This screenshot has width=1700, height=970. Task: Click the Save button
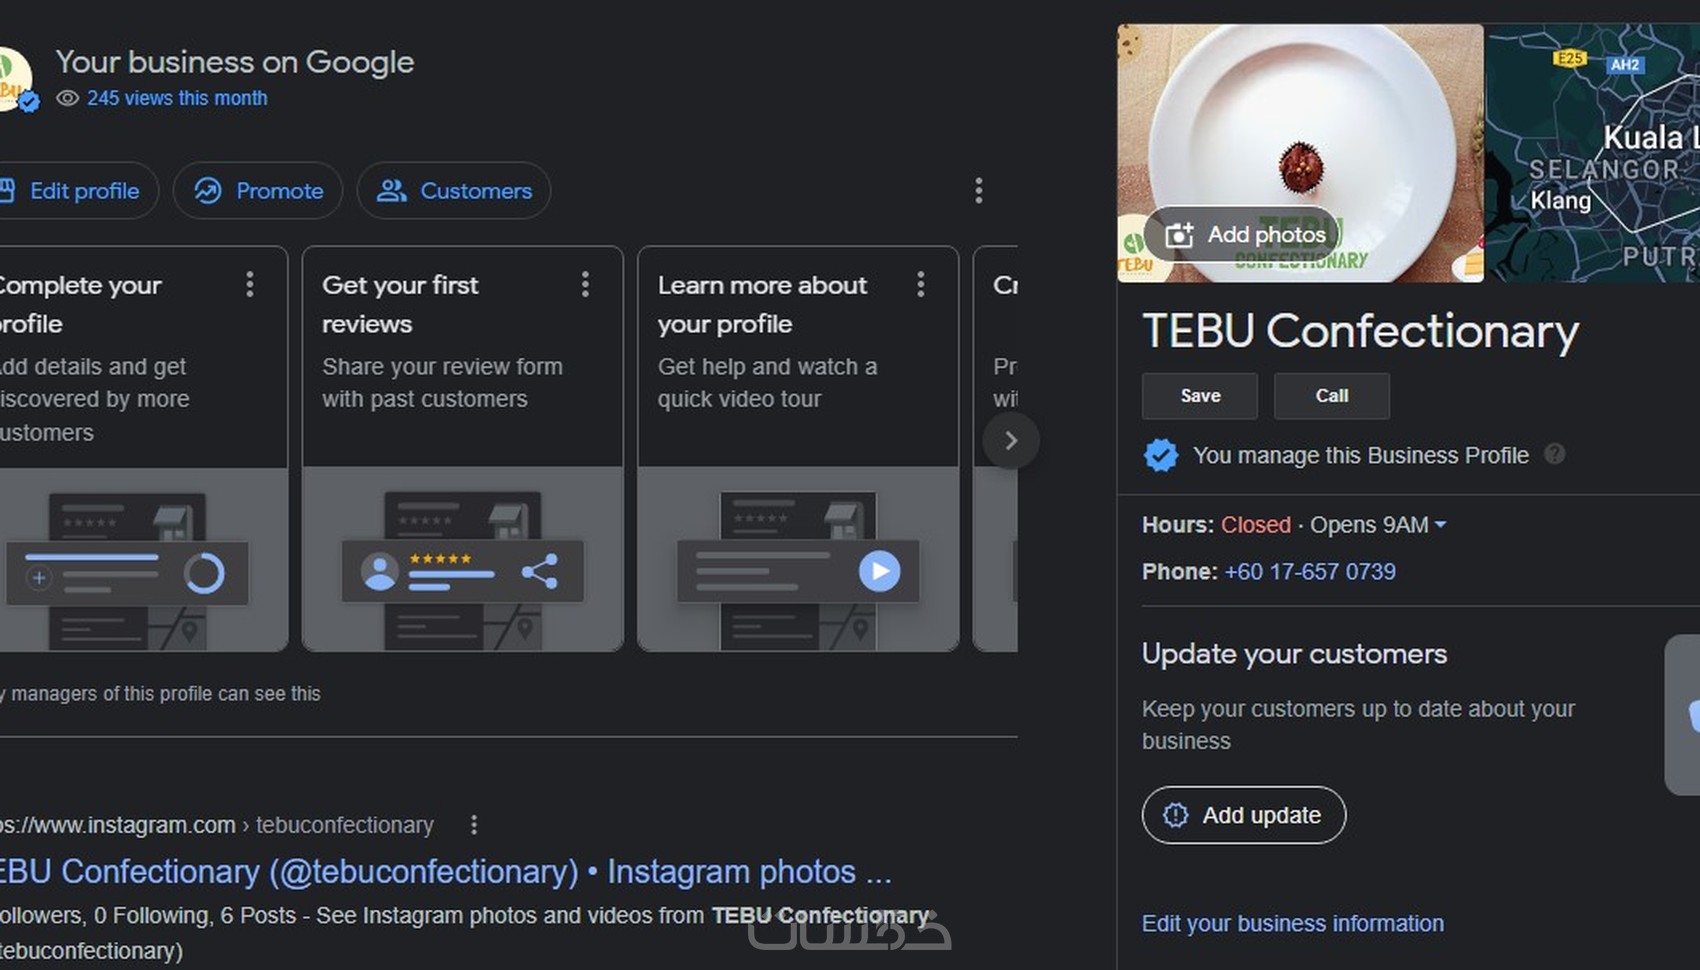click(1200, 396)
